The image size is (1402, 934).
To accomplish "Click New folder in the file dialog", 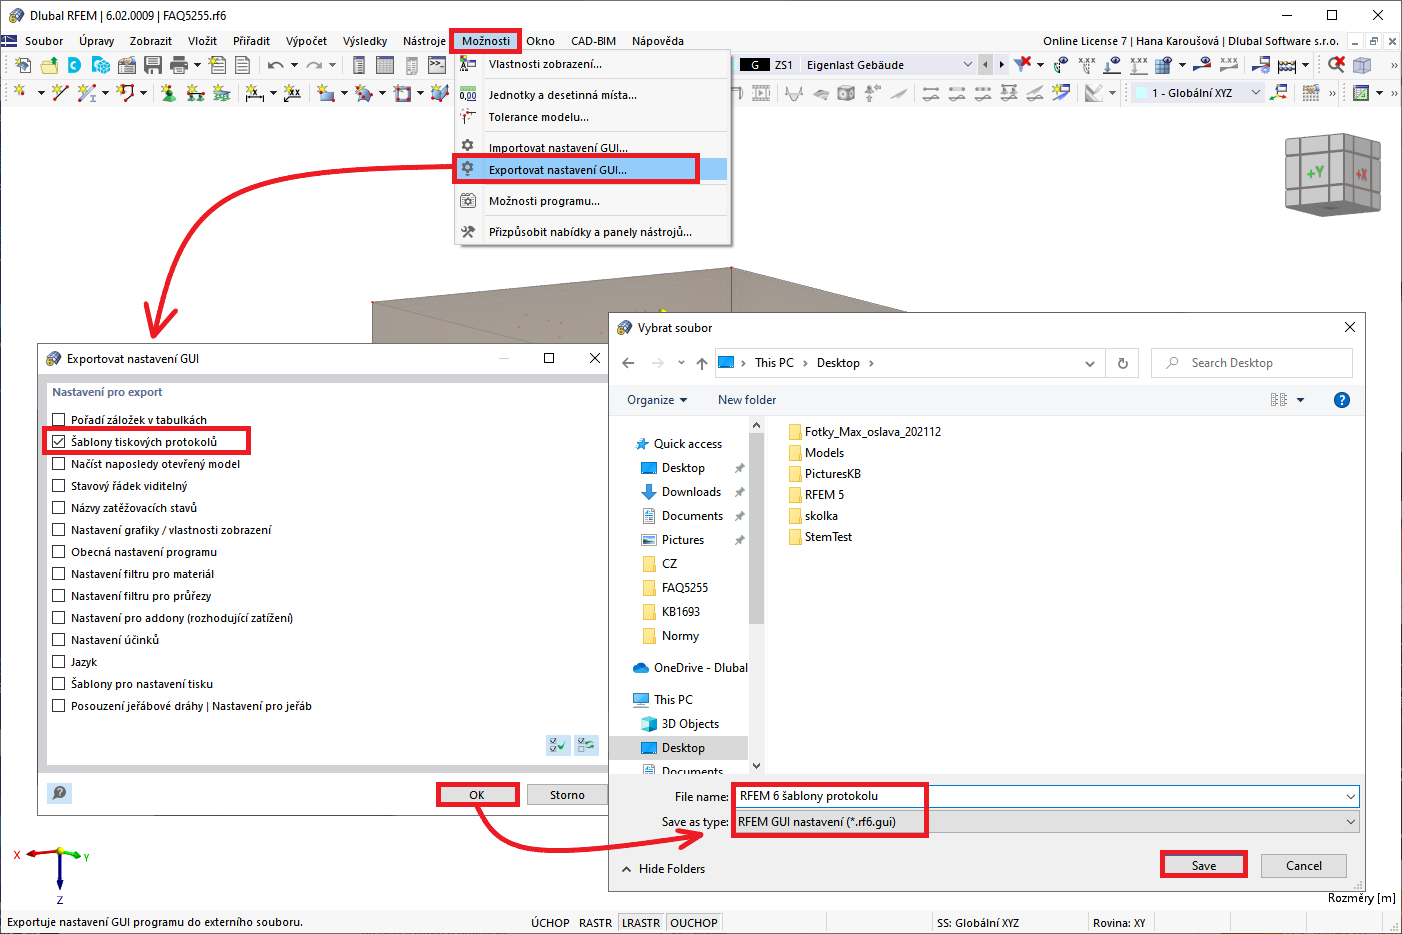I will 747,400.
